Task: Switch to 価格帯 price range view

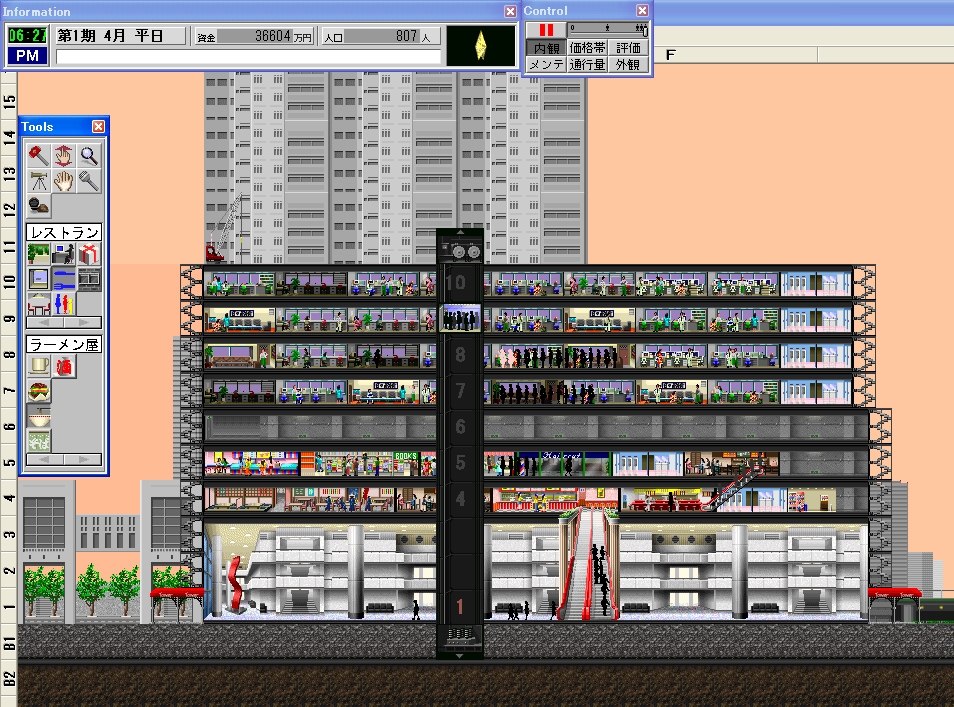Action: click(587, 47)
